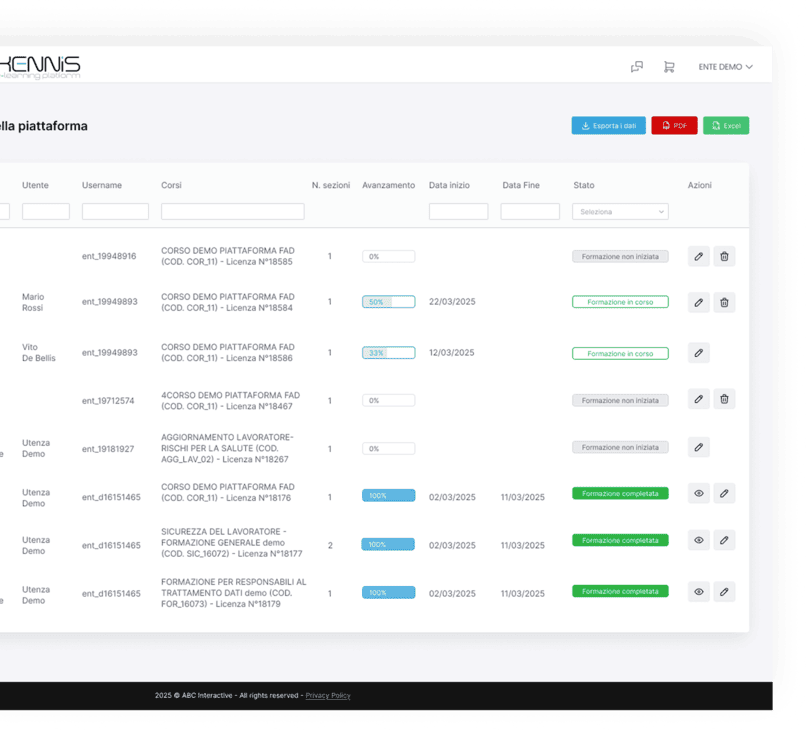View details eye icon for Licenza N°18176

(699, 493)
